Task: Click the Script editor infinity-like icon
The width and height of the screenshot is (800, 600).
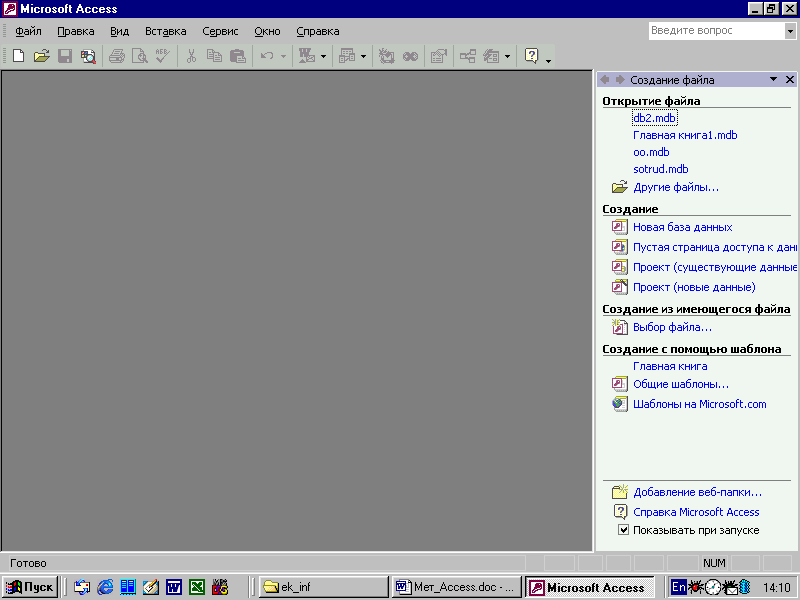Action: pos(410,56)
